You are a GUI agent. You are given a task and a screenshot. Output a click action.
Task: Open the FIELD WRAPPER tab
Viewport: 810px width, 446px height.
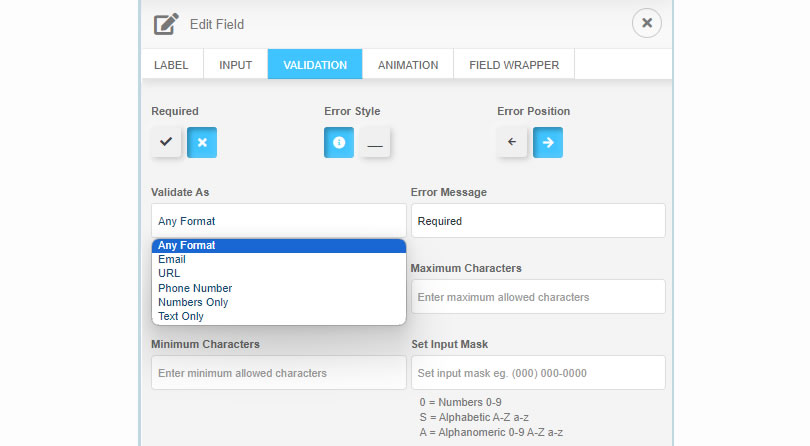514,65
